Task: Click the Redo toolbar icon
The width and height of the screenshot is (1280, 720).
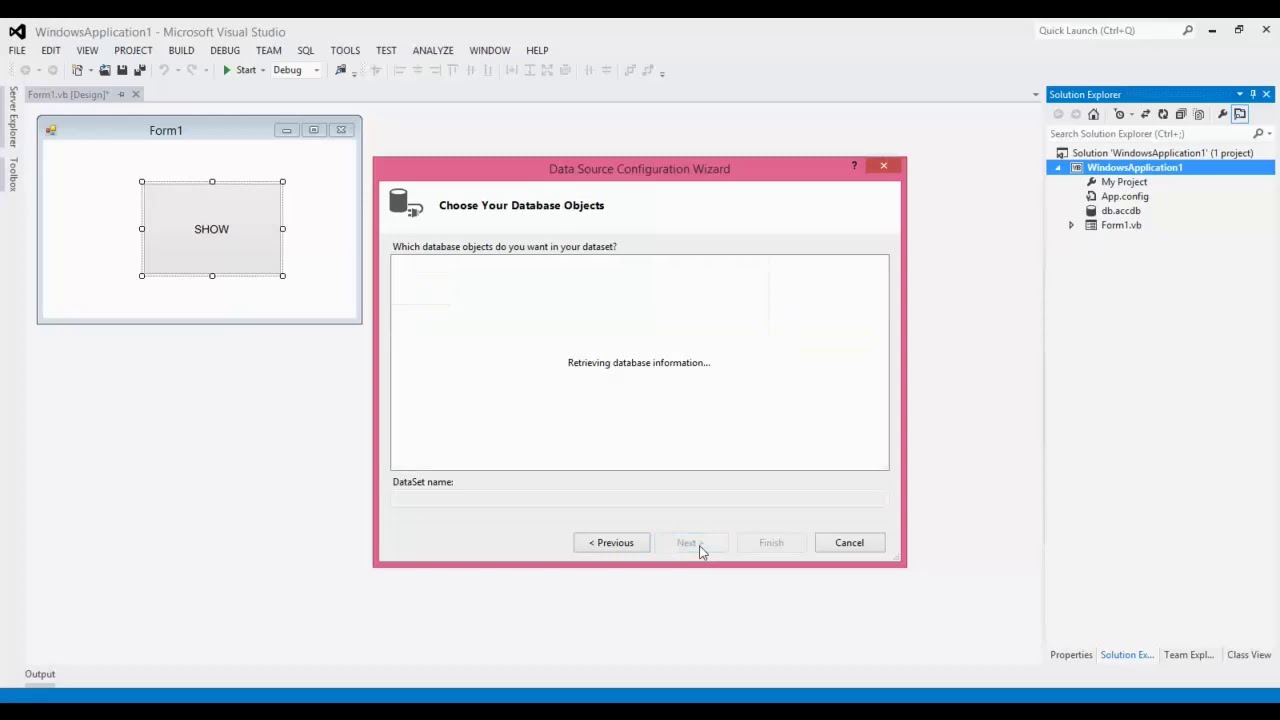Action: coord(191,70)
